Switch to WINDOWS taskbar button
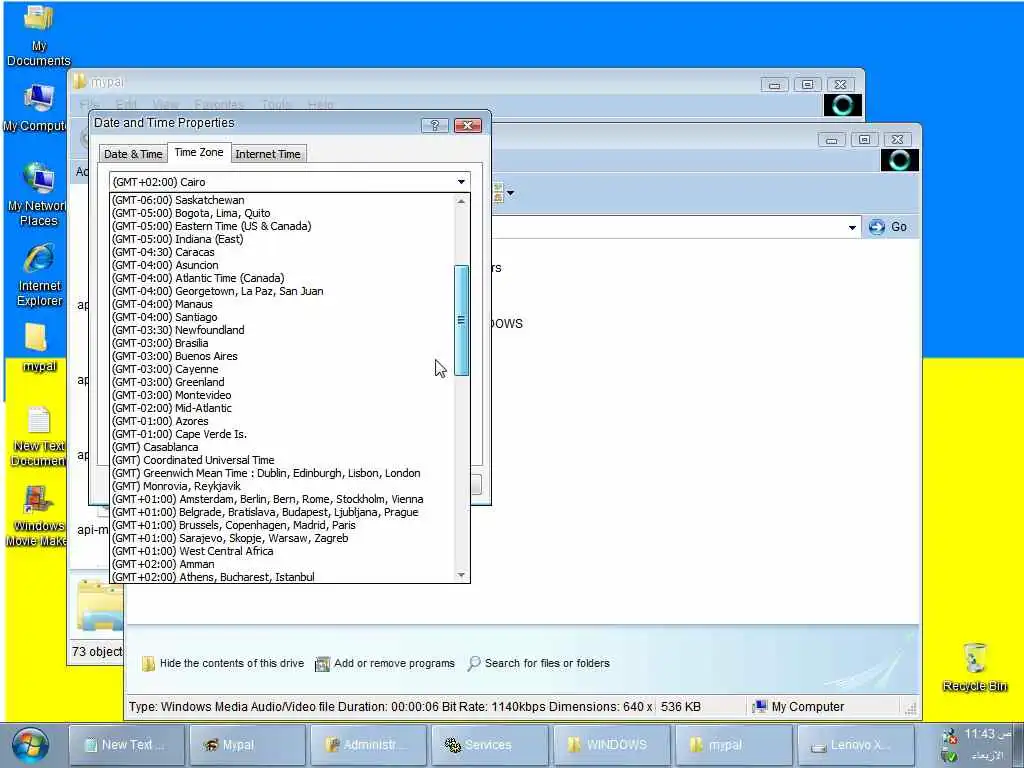The height and width of the screenshot is (768, 1024). [x=611, y=745]
